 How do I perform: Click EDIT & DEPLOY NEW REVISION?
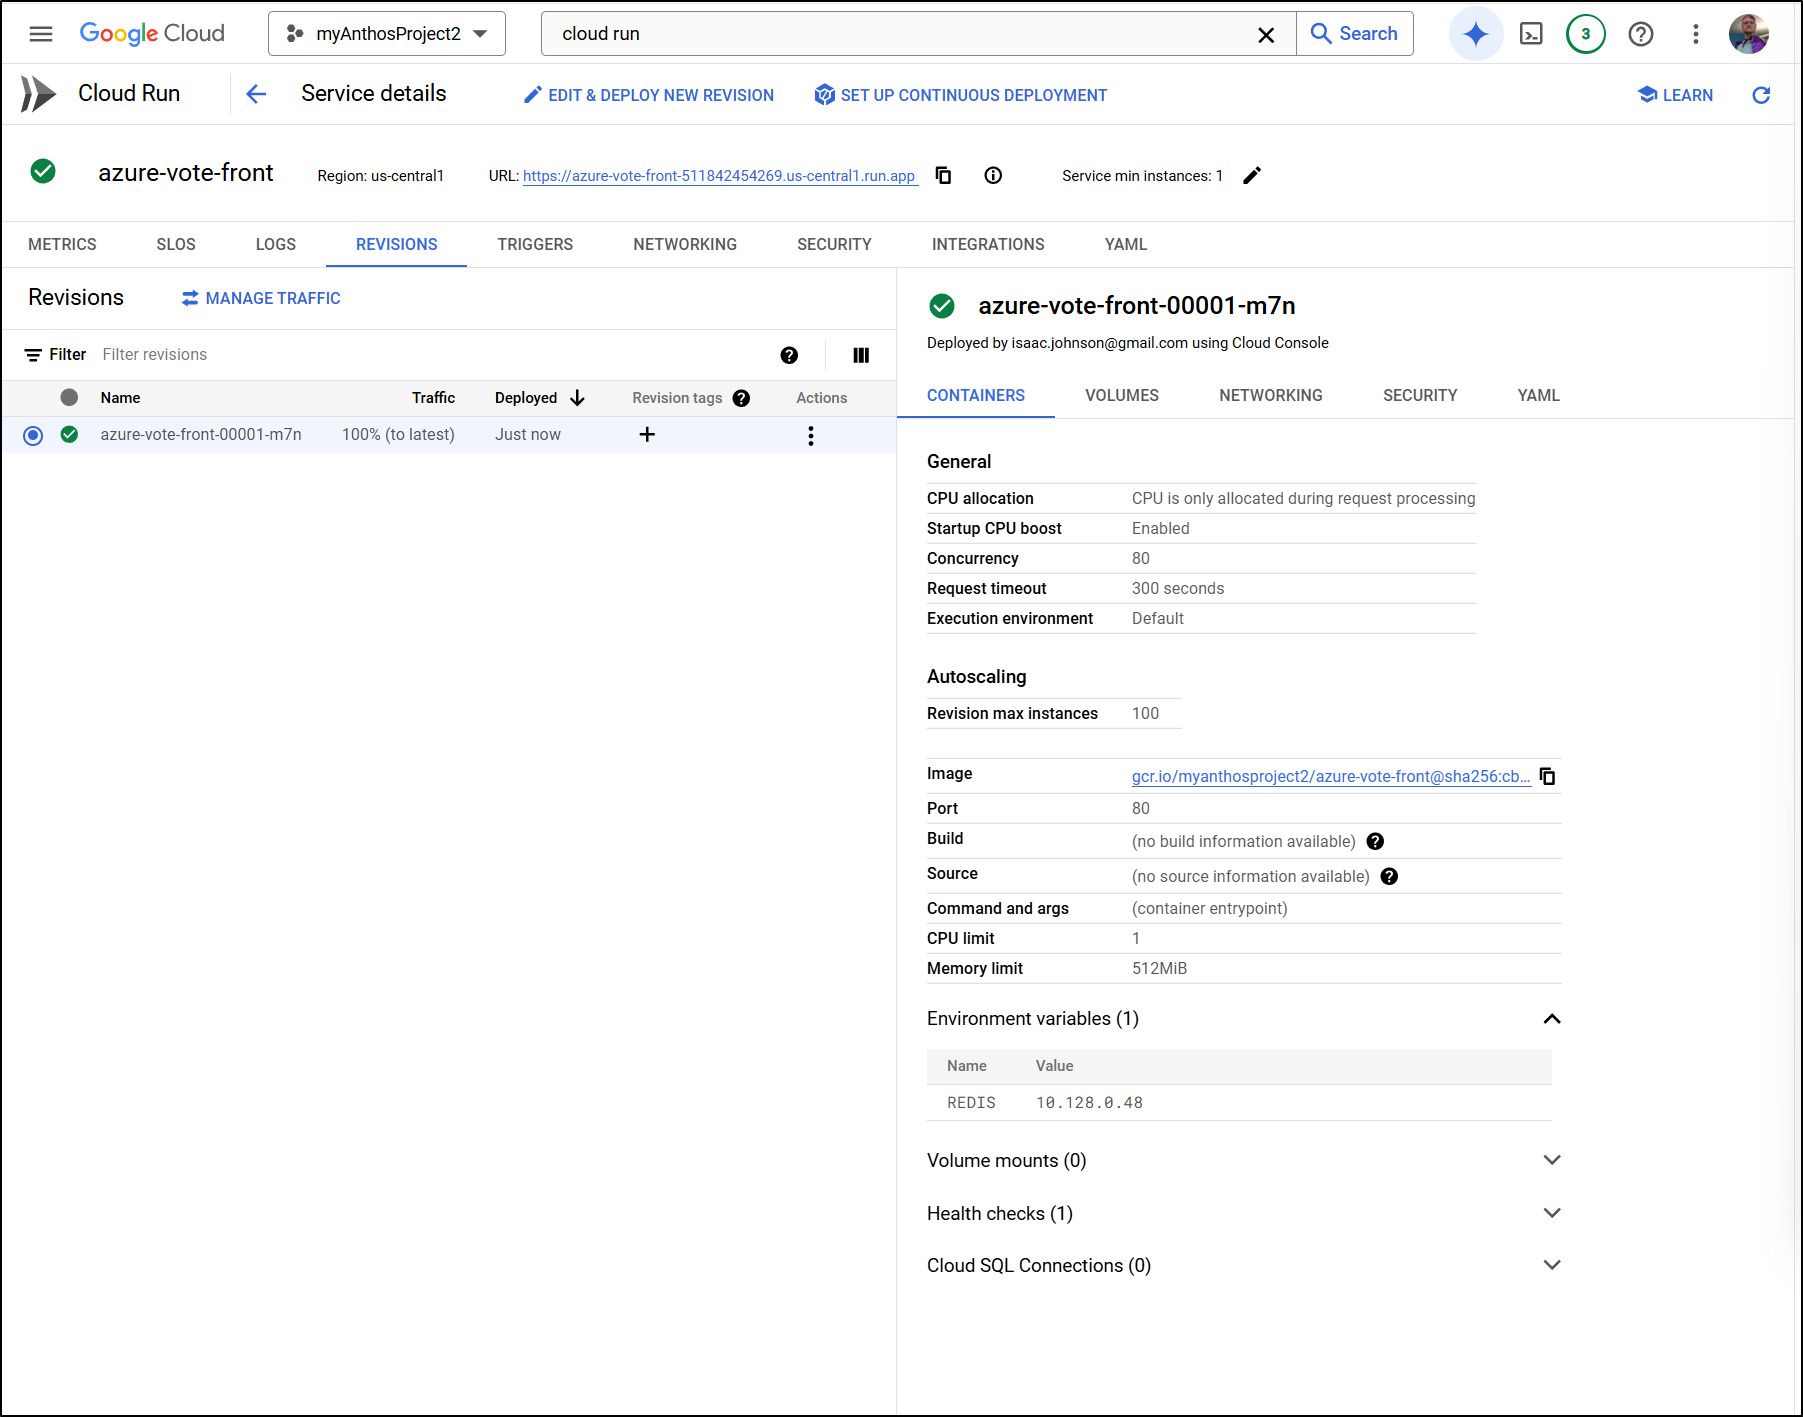[649, 95]
